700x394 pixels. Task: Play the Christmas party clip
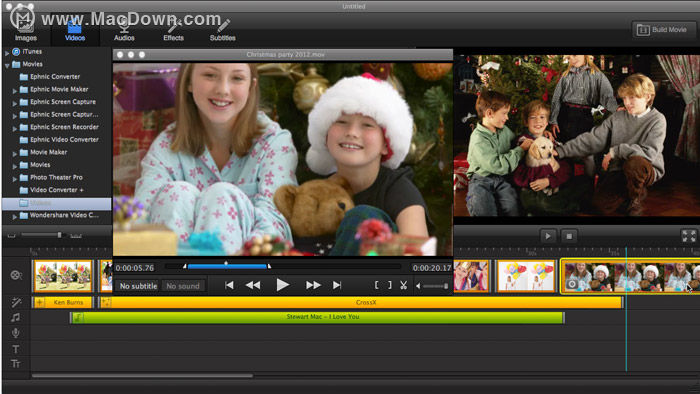(x=282, y=285)
